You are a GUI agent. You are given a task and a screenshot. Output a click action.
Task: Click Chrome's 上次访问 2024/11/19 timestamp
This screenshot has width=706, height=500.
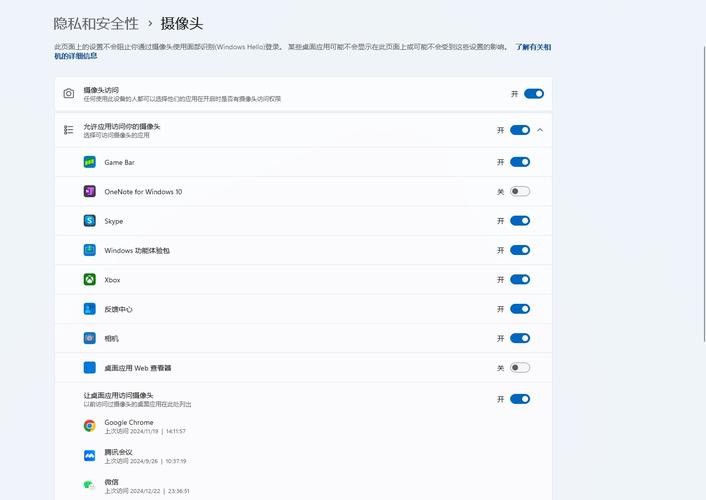coord(145,431)
